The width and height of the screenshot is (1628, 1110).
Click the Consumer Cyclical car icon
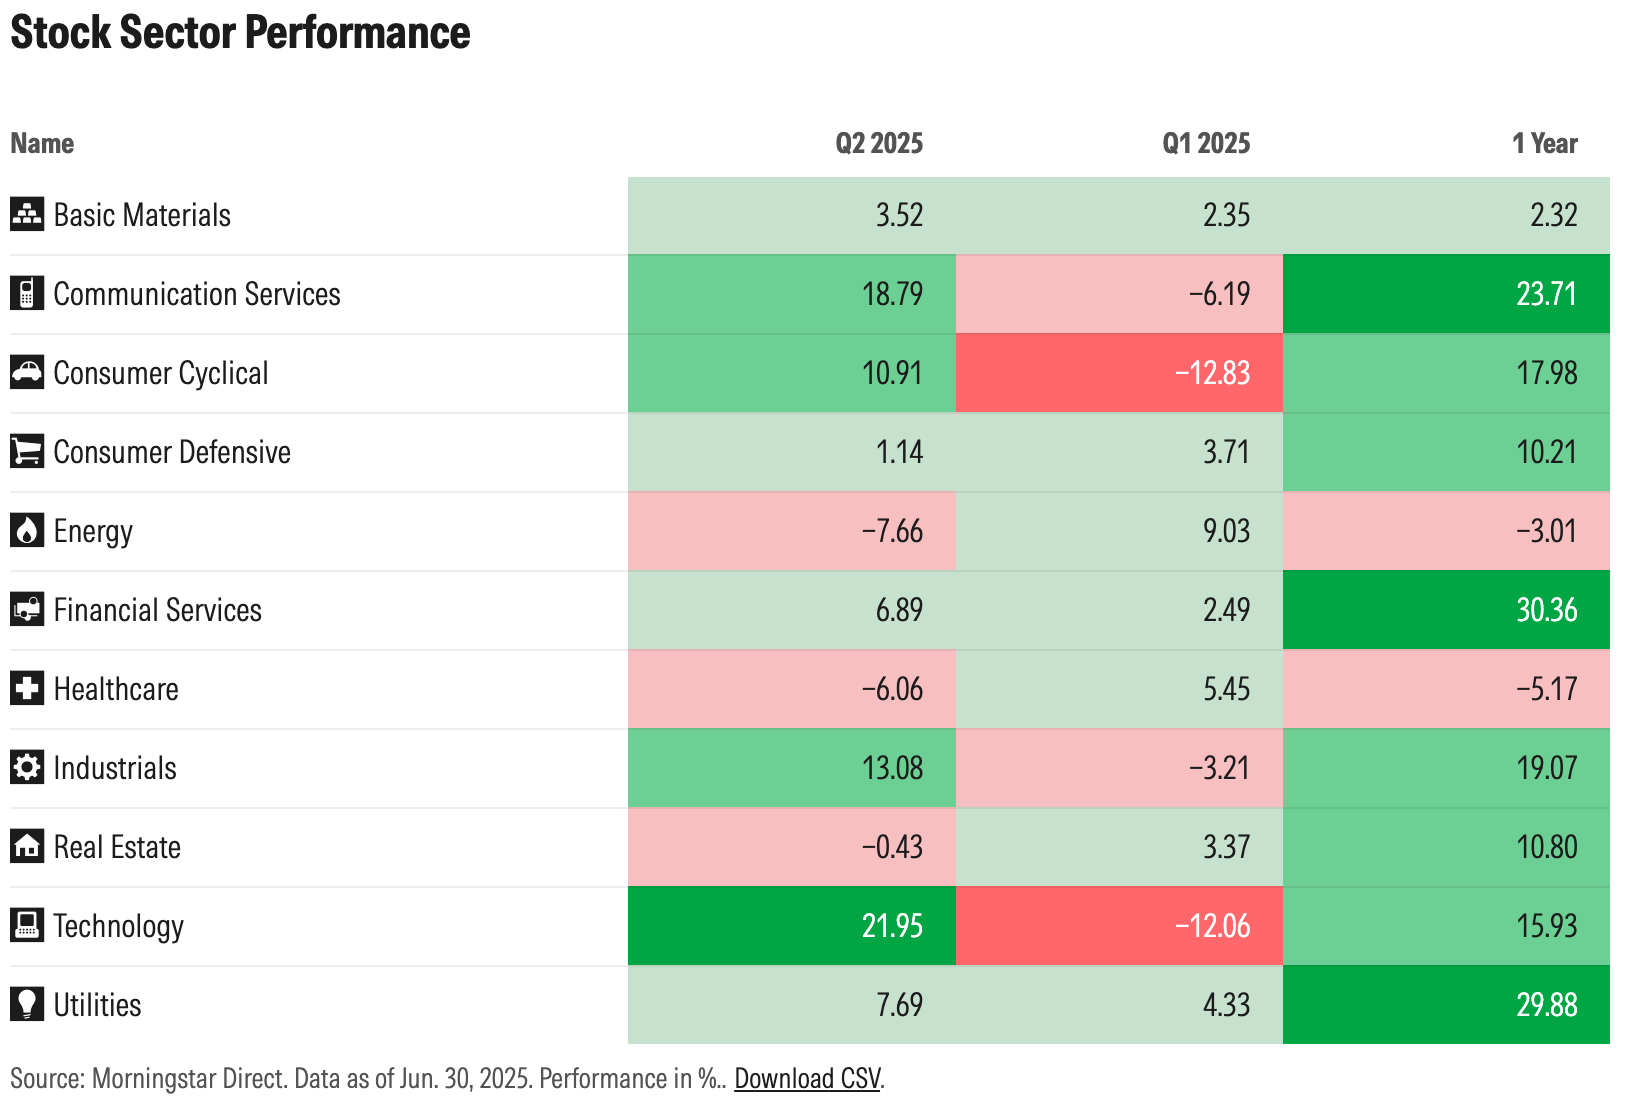(27, 373)
